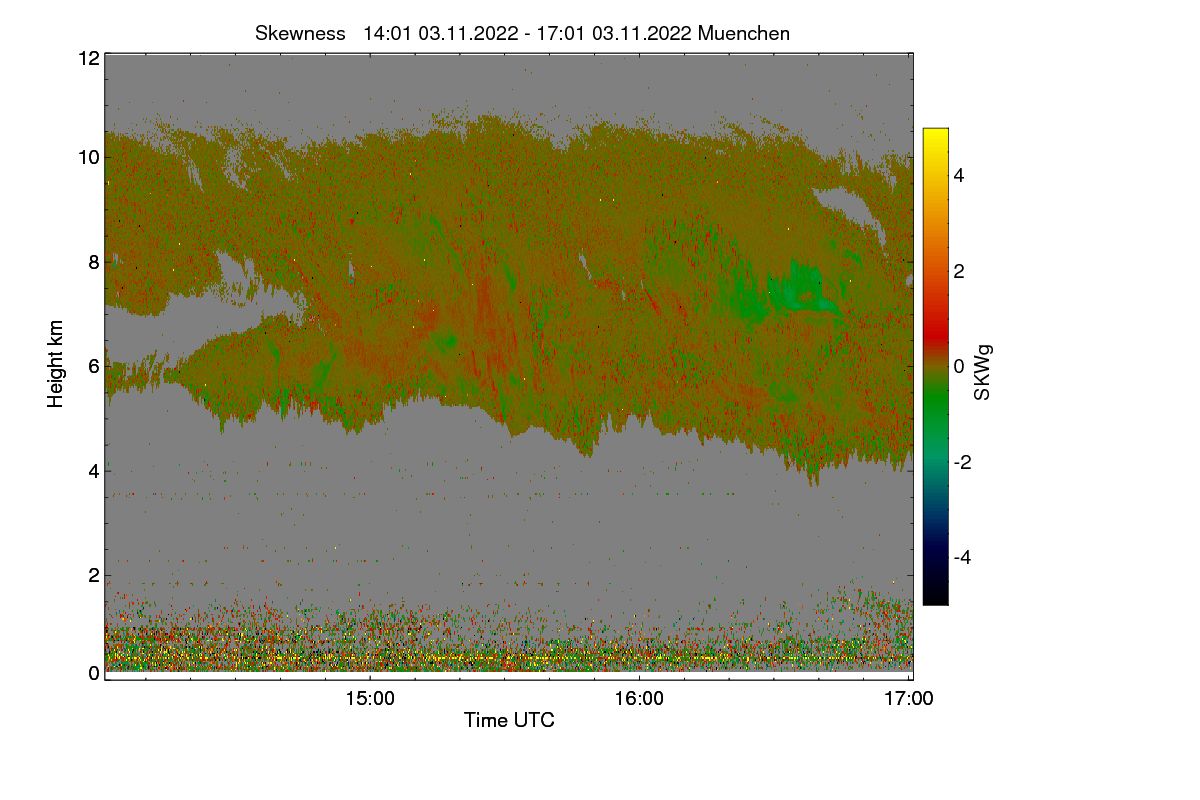Click the "12" height tick label

87,58
